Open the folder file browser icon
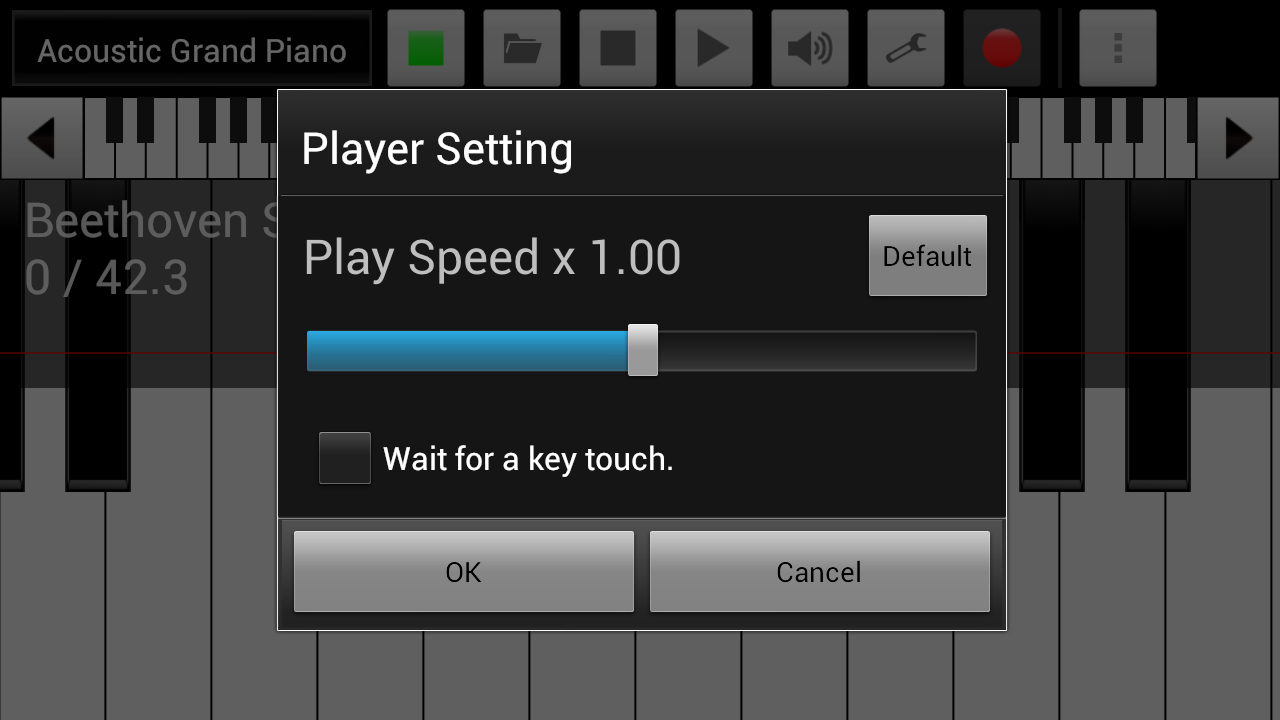1280x720 pixels. coord(522,48)
